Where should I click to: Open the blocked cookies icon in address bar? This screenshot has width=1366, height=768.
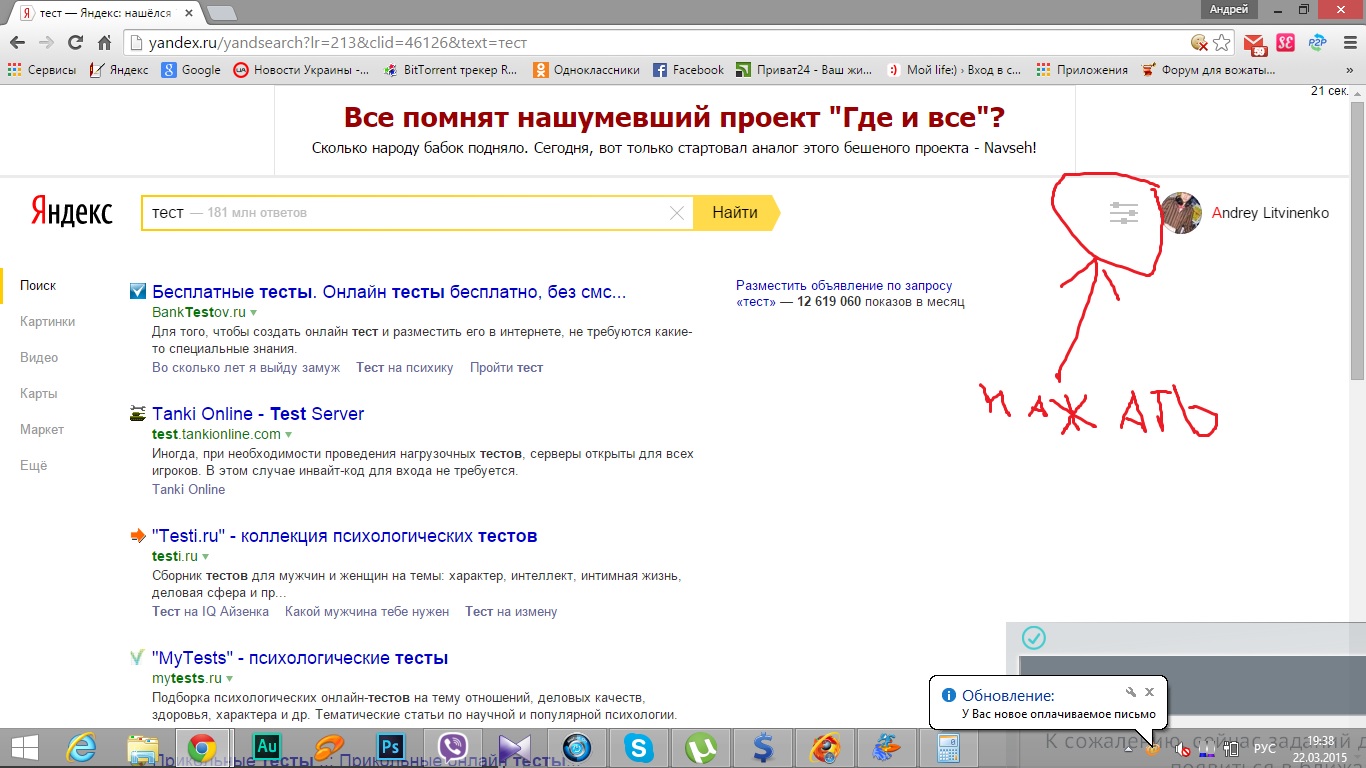1199,43
